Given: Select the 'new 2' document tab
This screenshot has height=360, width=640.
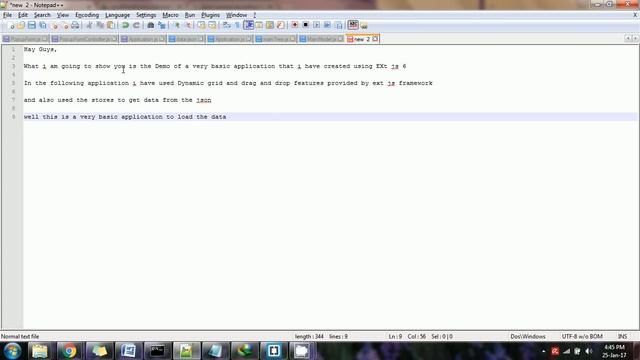Looking at the screenshot, I should (x=362, y=39).
